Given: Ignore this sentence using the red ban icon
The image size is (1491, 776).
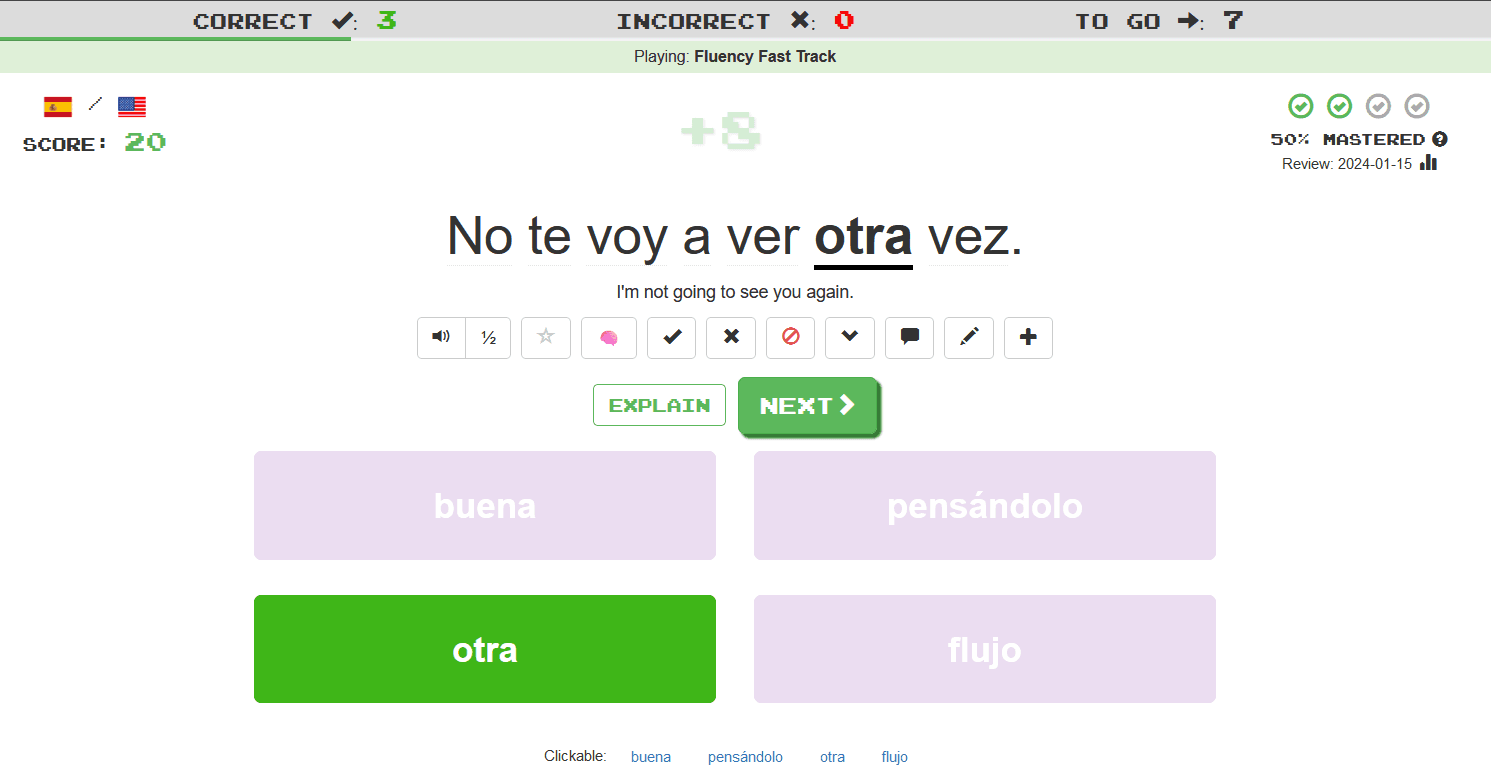Looking at the screenshot, I should tap(790, 338).
